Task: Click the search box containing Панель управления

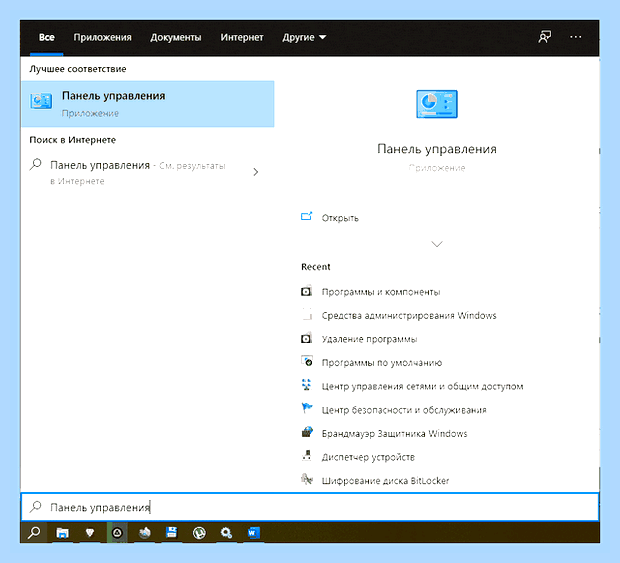Action: point(310,507)
